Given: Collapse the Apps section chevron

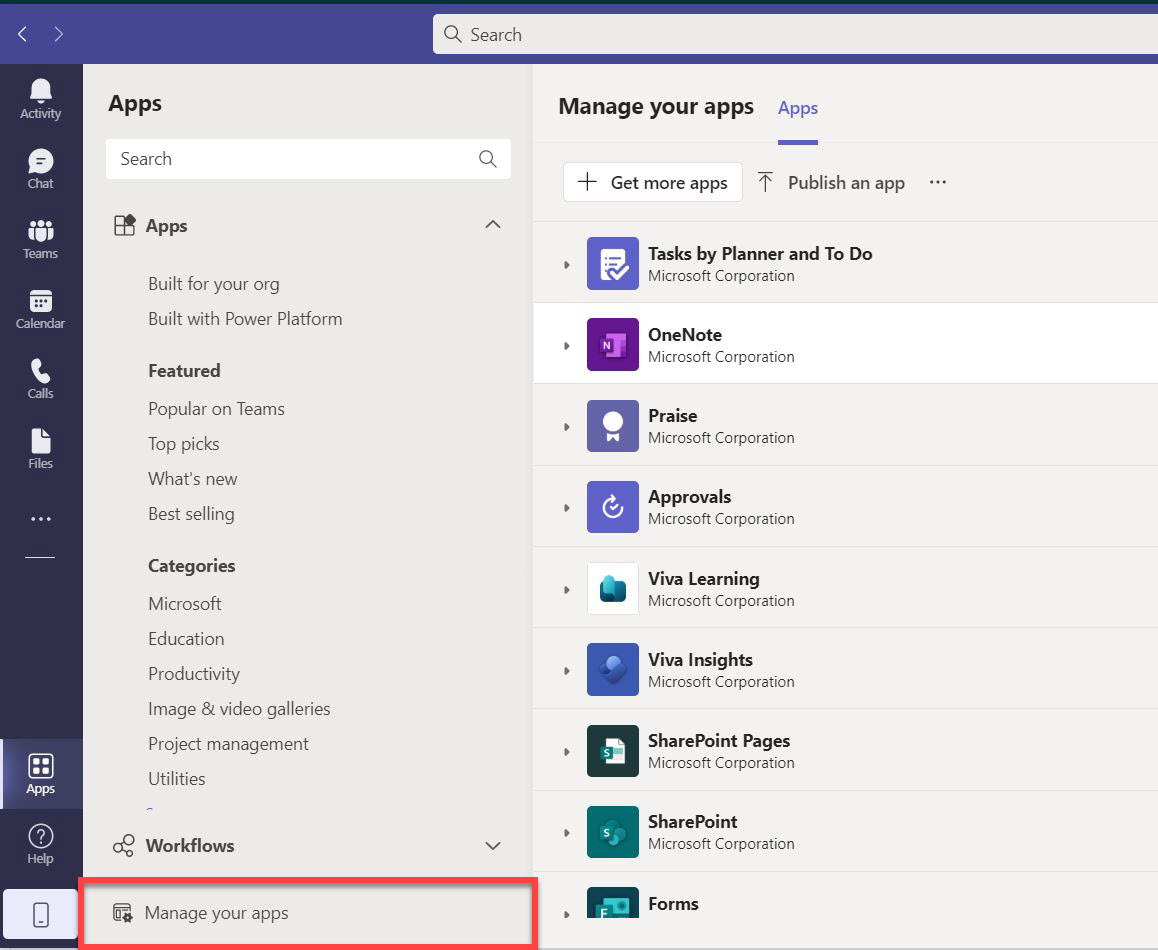Looking at the screenshot, I should (x=493, y=225).
